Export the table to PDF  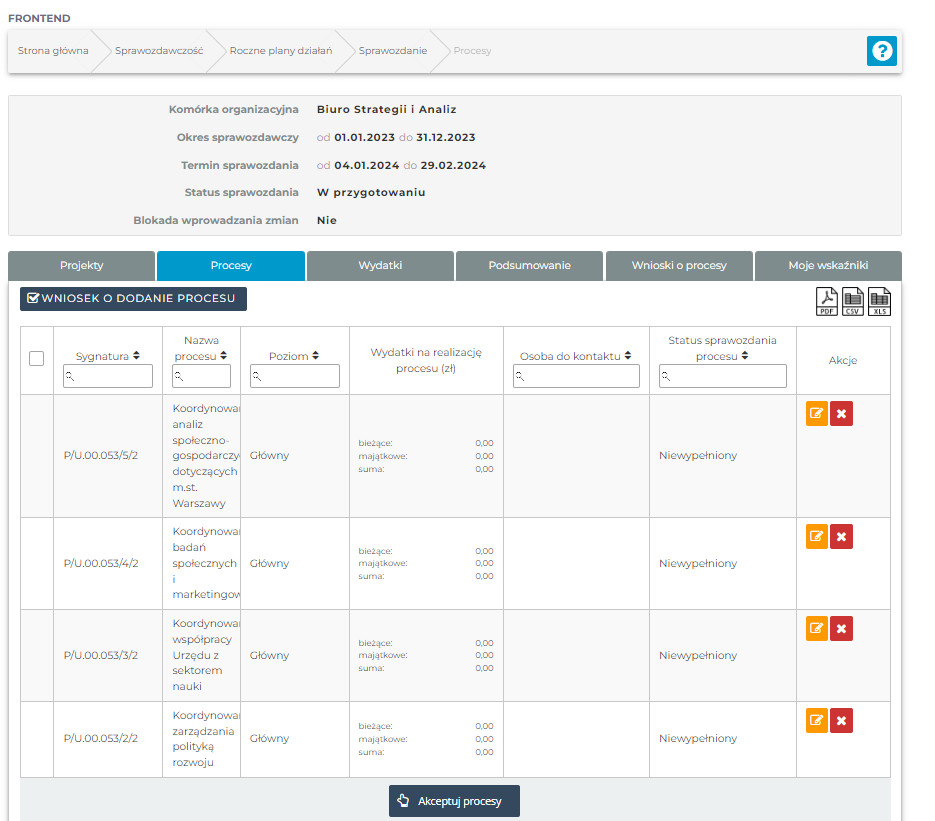coord(827,301)
